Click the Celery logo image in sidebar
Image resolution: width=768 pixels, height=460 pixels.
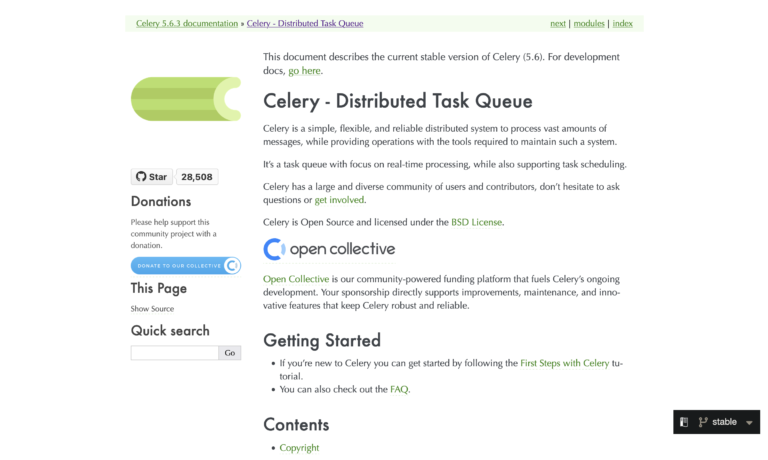pyautogui.click(x=186, y=99)
